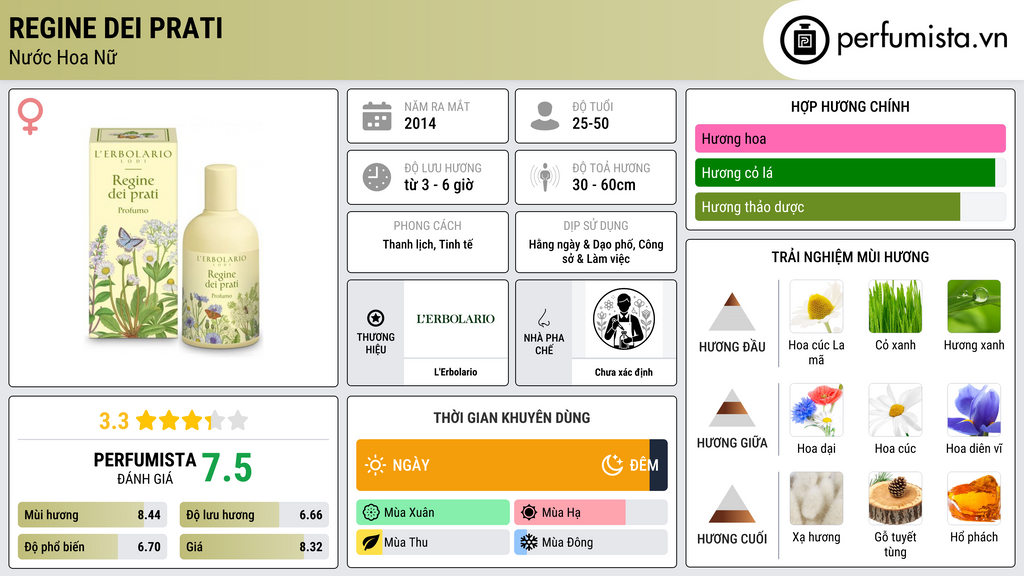
Task: Select the Hoa cúc daisy note image
Action: point(895,410)
